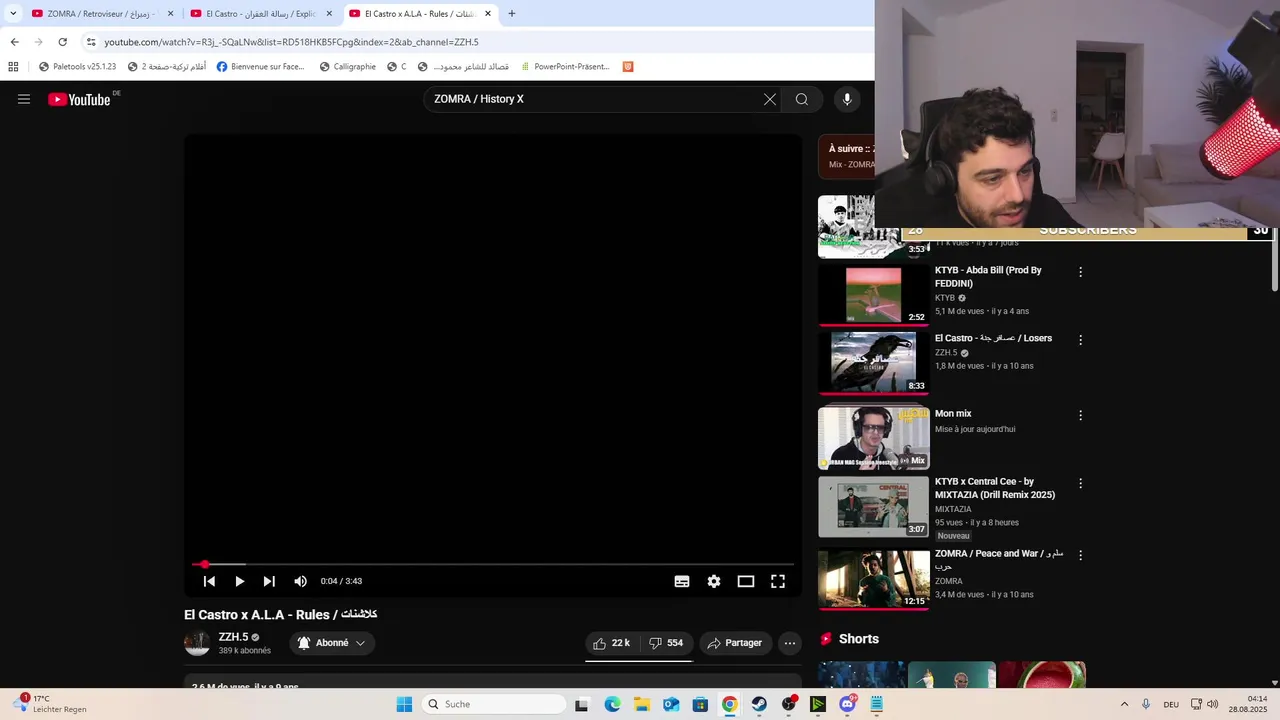The width and height of the screenshot is (1280, 720).
Task: Focus the browser address bar URL
Action: 291,42
